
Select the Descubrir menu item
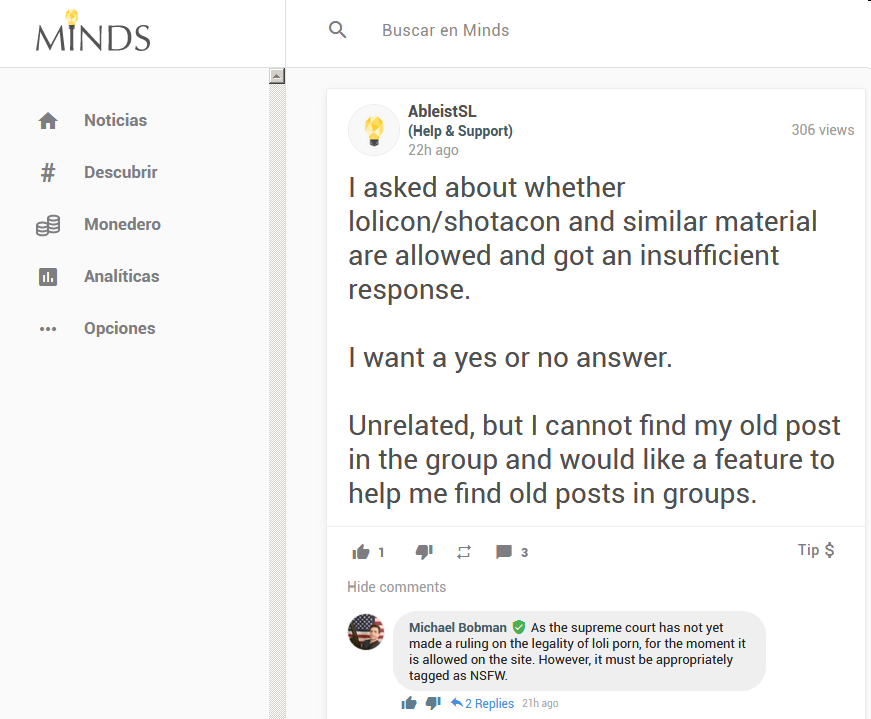(x=121, y=173)
